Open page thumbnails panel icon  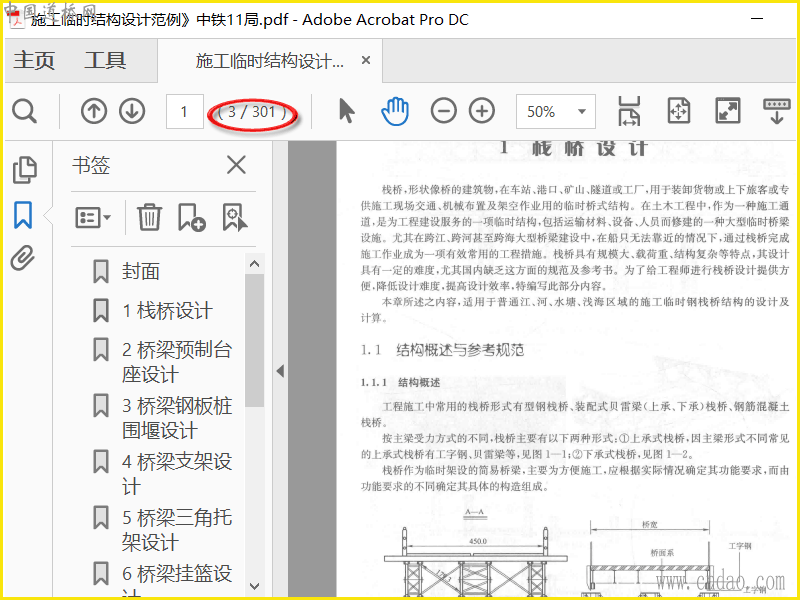pos(24,169)
